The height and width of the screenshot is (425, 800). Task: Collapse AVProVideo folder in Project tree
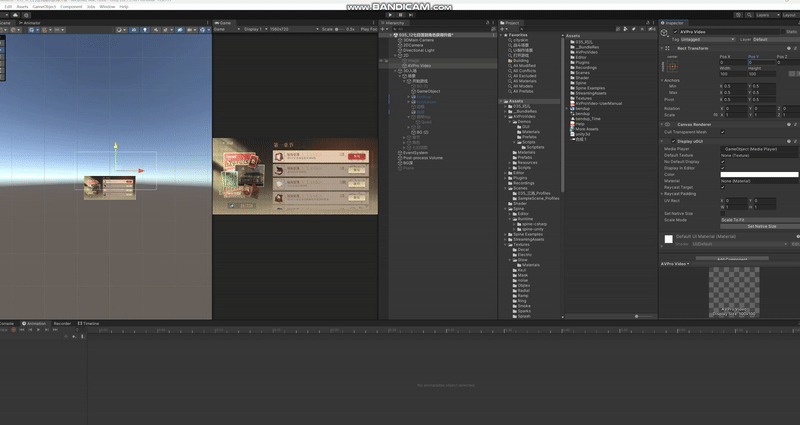505,116
